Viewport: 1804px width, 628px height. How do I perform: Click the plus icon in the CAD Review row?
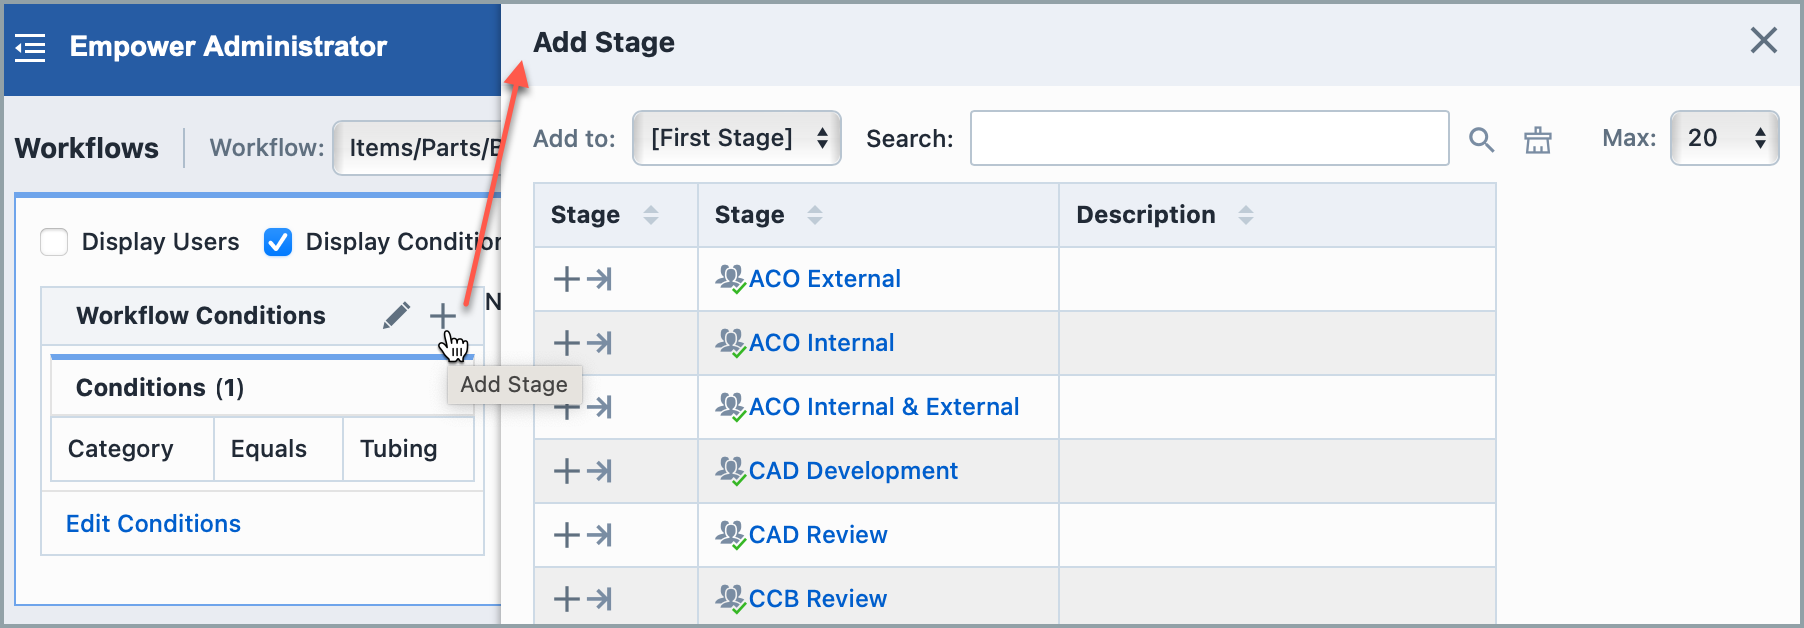pyautogui.click(x=566, y=535)
